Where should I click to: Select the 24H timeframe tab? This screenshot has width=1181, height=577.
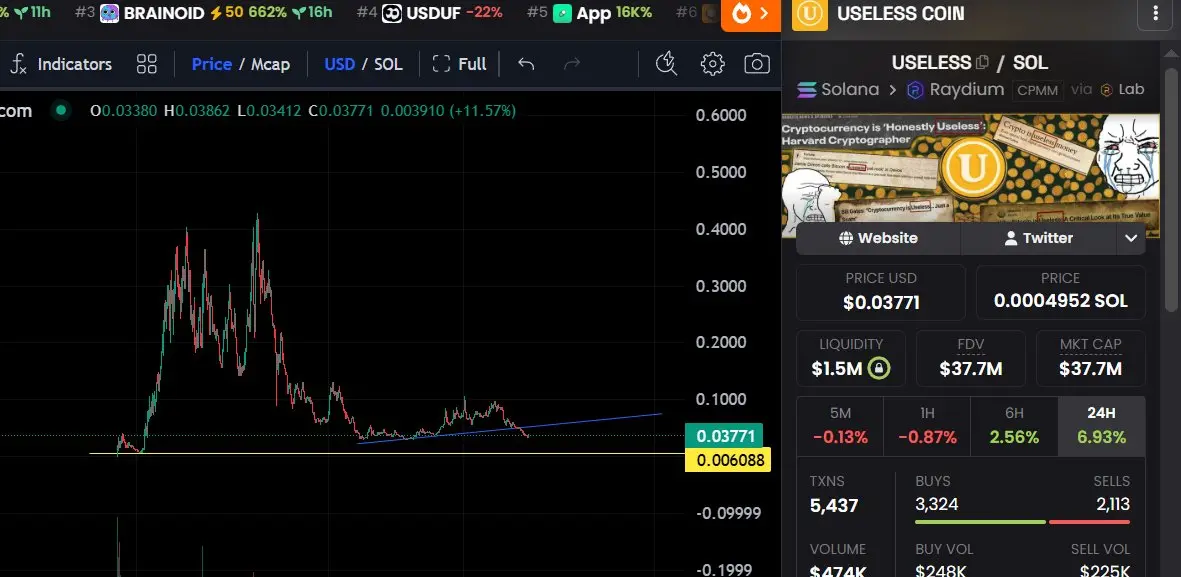(1102, 426)
